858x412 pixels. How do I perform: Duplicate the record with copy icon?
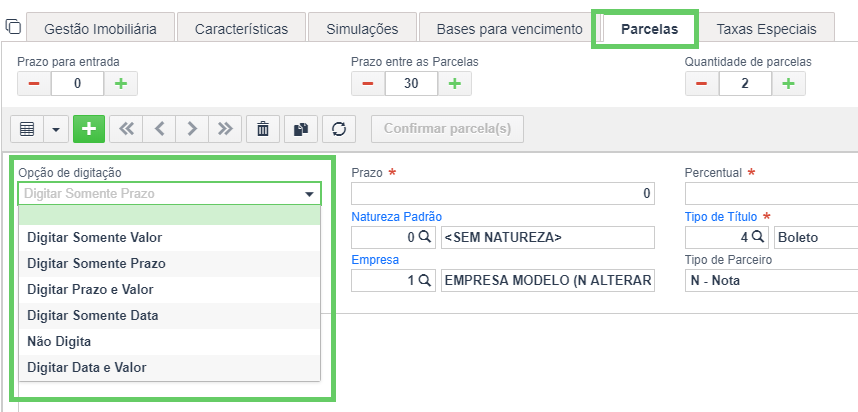tap(301, 129)
